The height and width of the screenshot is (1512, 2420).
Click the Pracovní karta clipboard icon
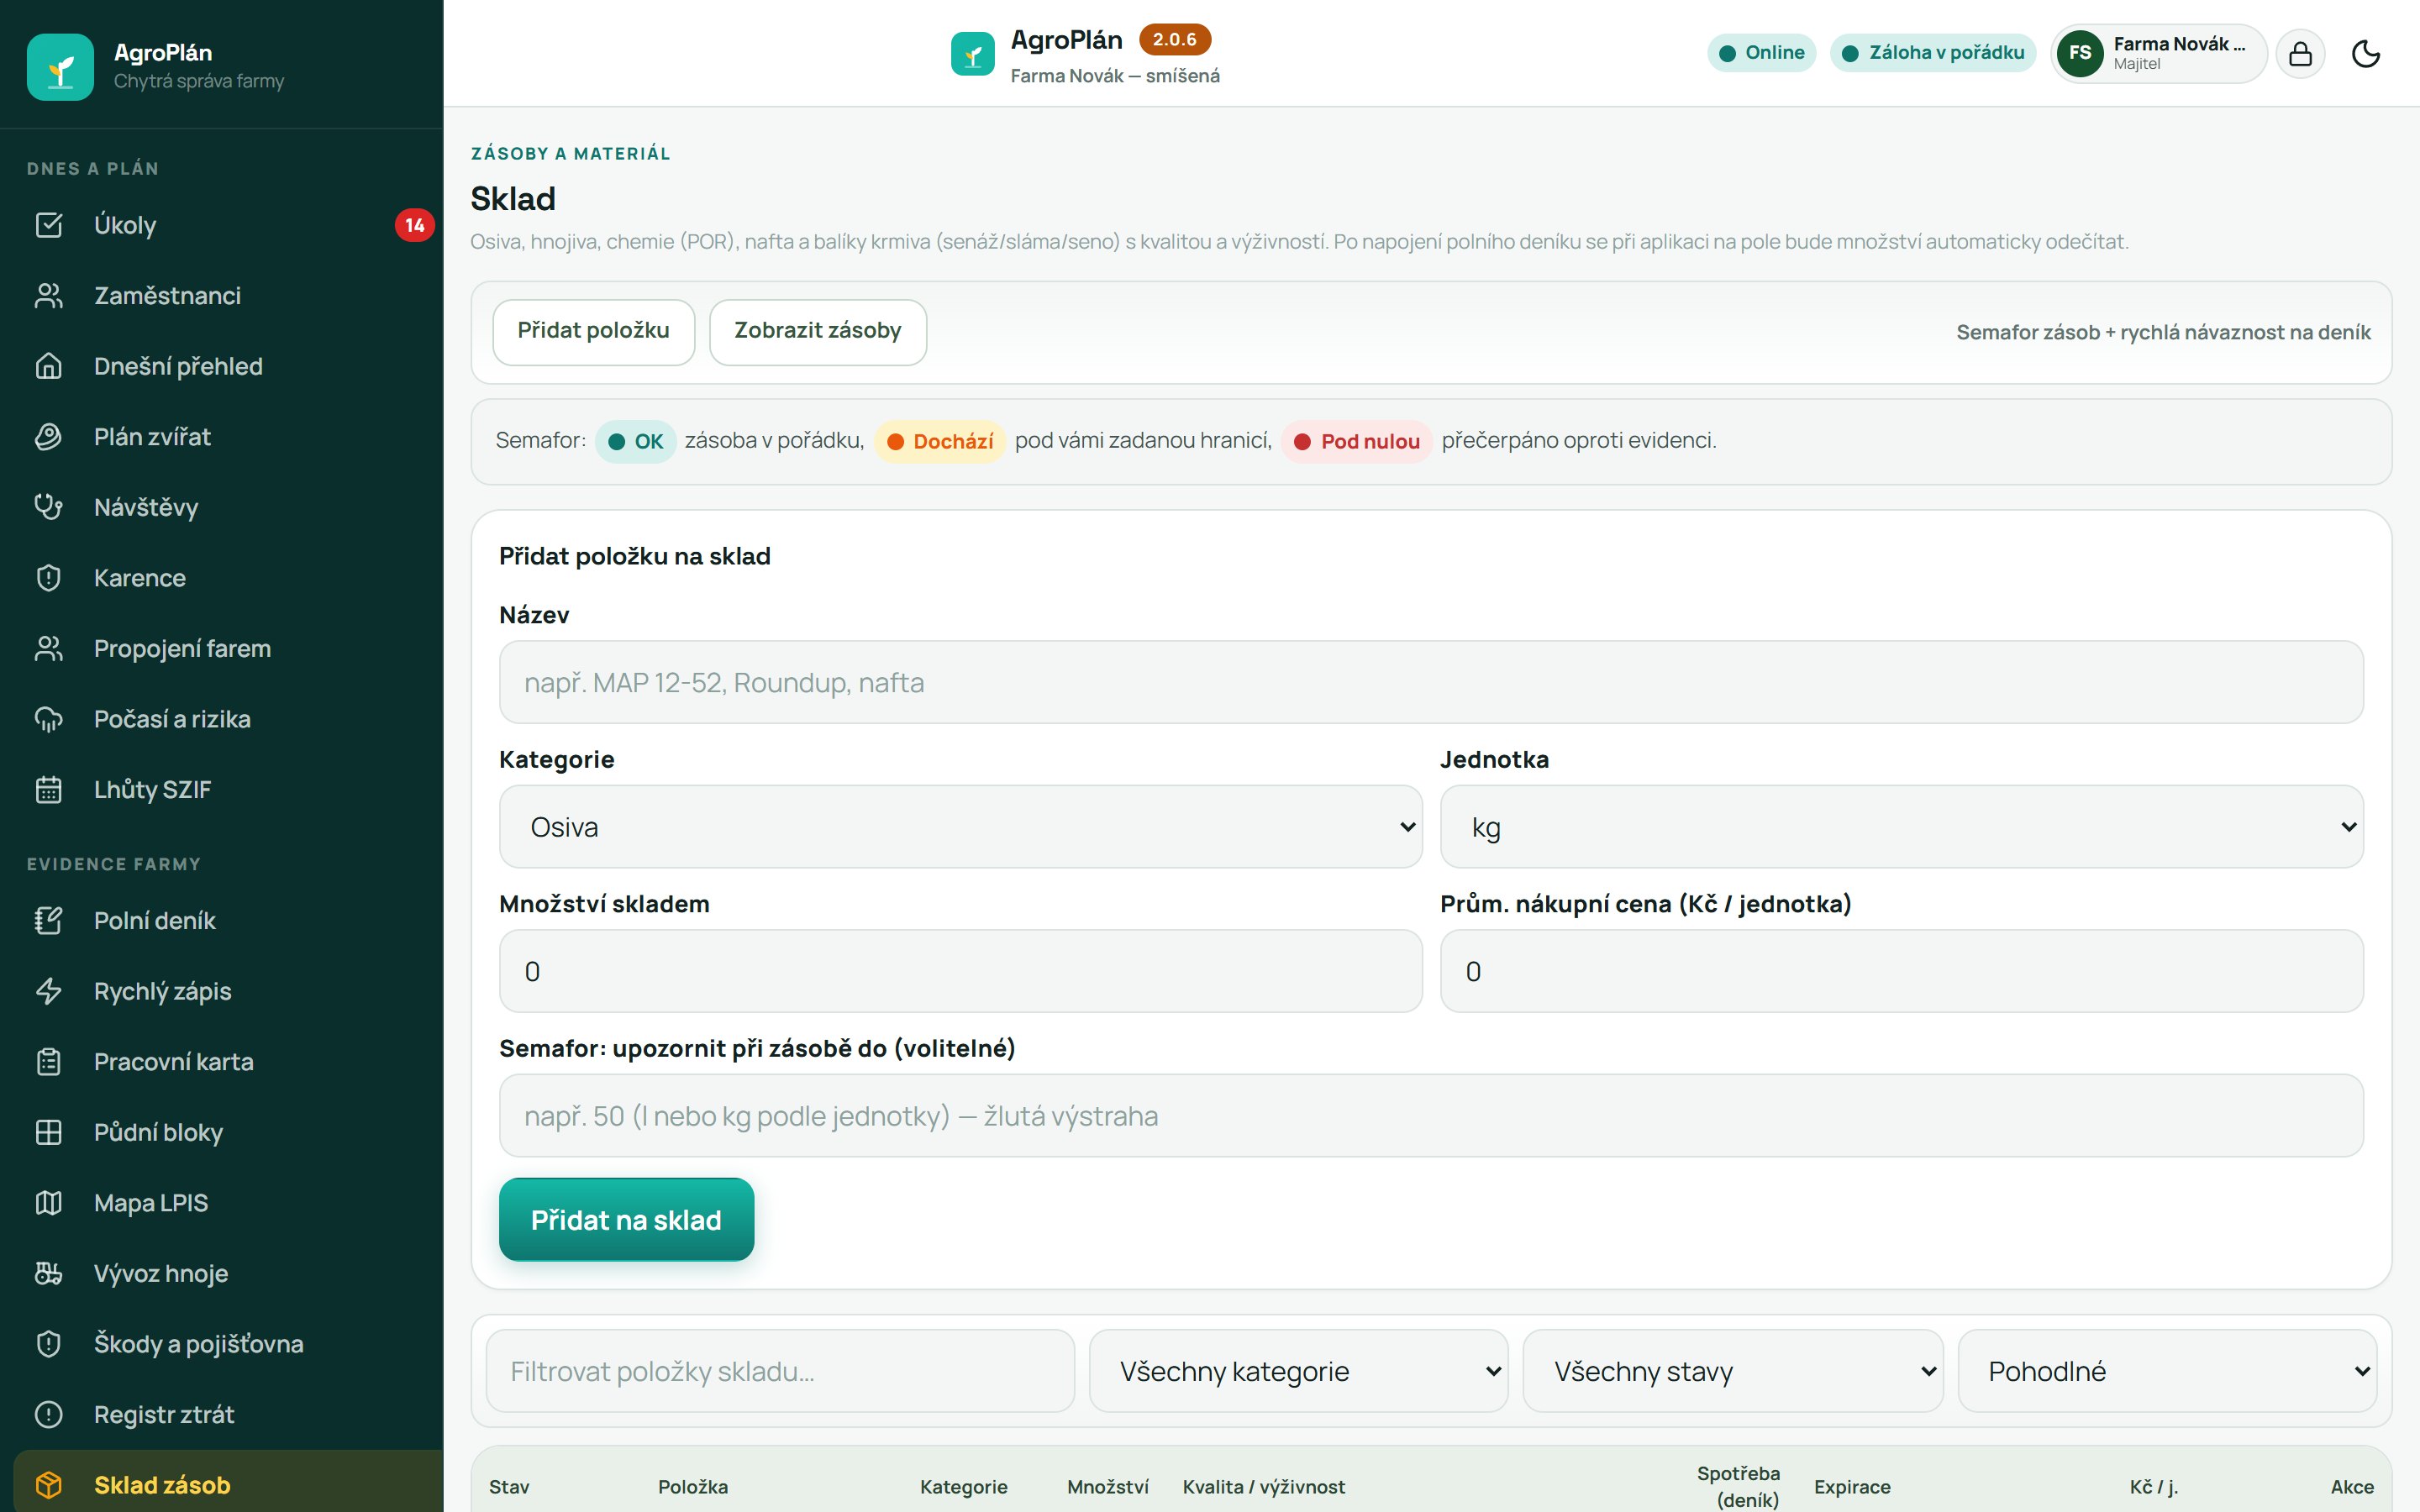(48, 1062)
